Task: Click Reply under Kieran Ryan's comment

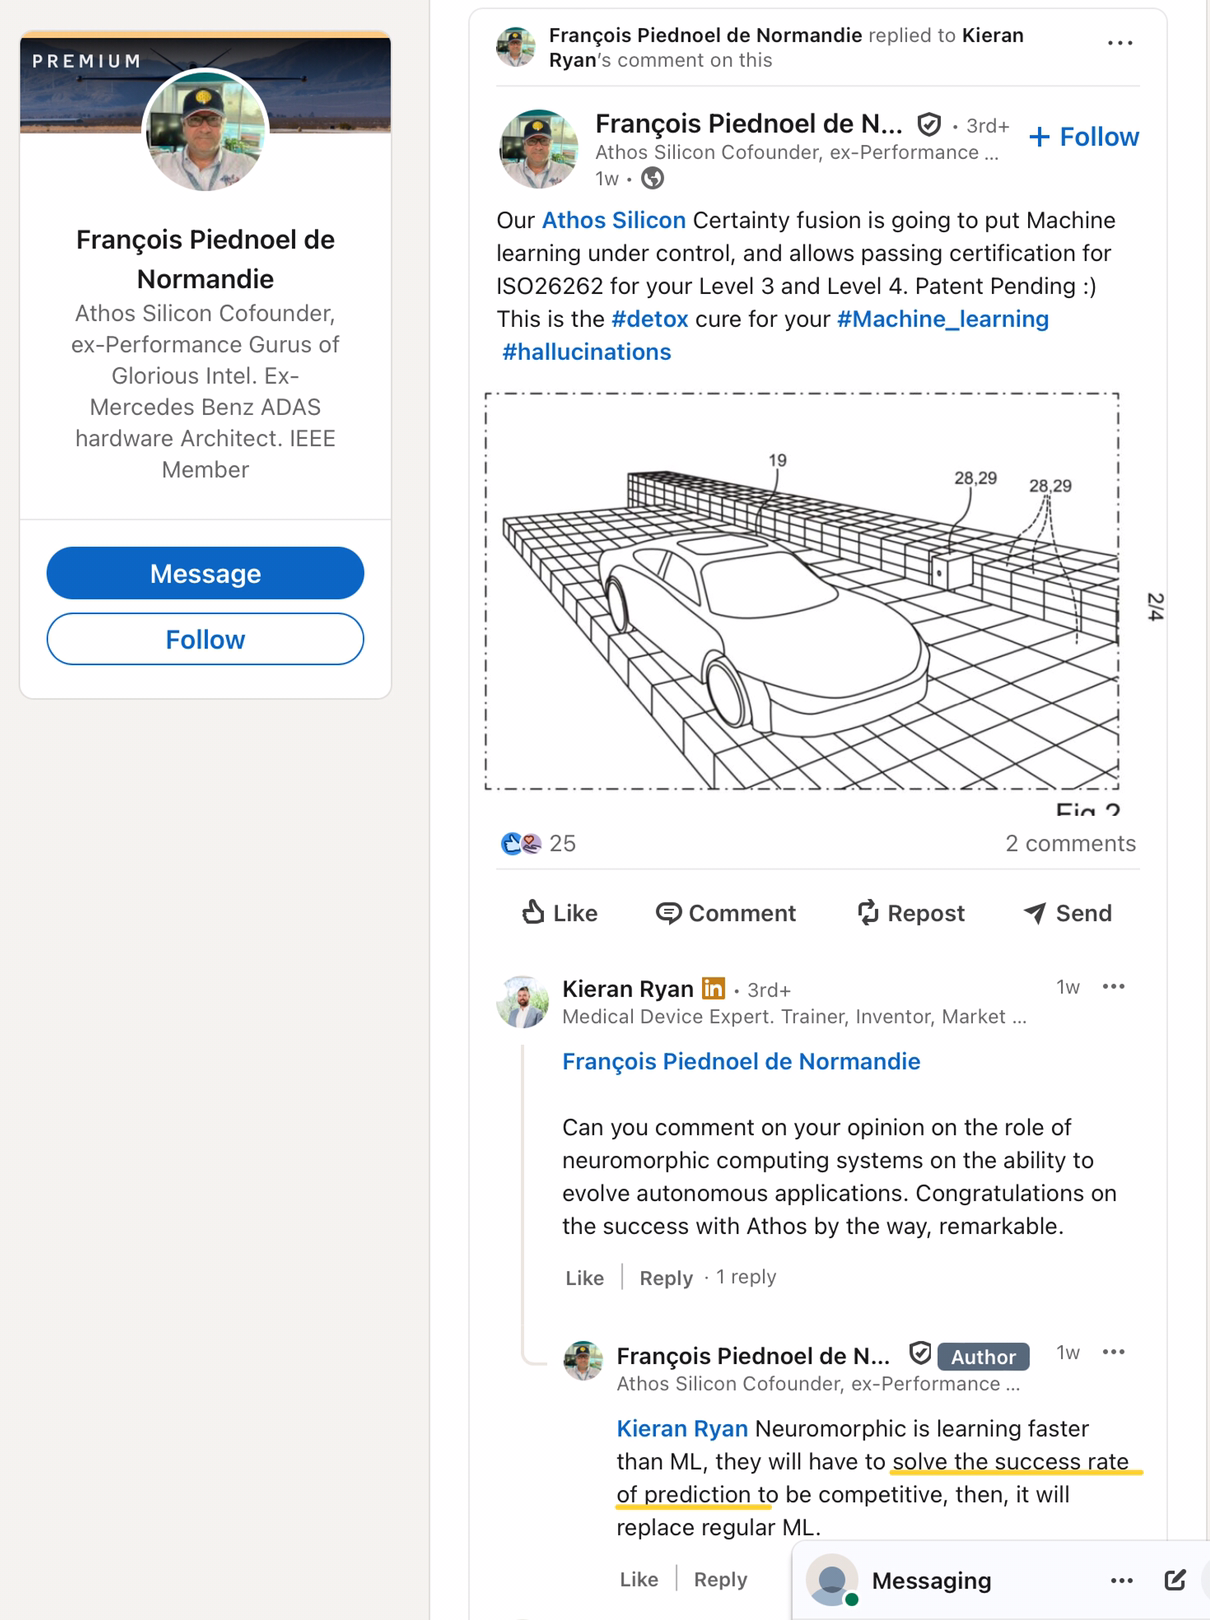Action: point(666,1278)
